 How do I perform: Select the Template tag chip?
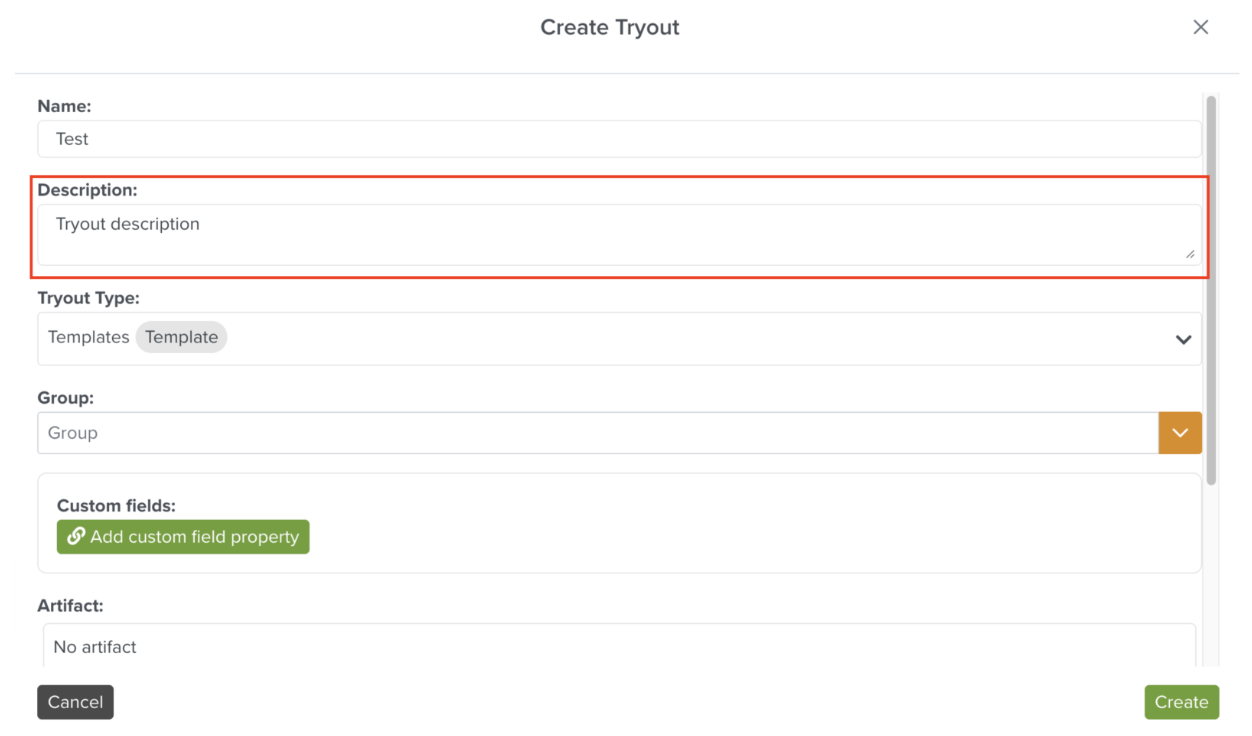[x=181, y=338]
